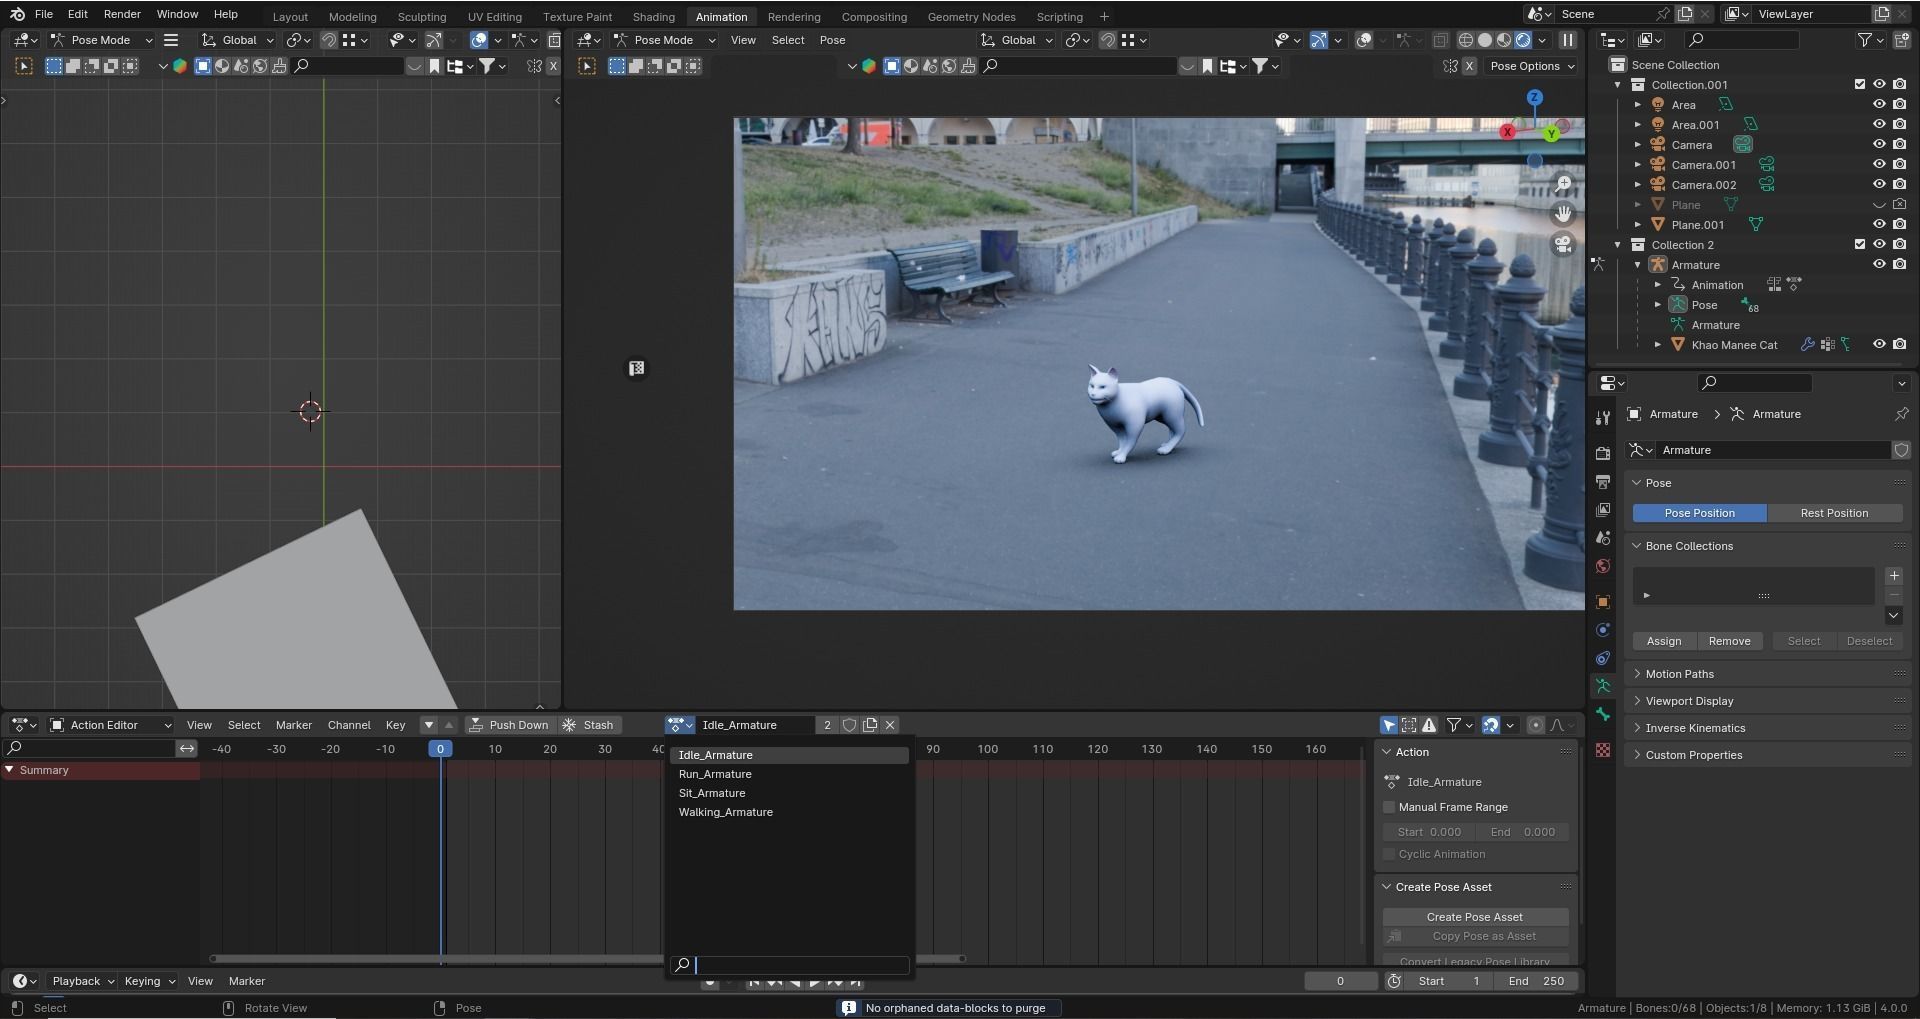Open the Bone properties tab icon

(1603, 714)
